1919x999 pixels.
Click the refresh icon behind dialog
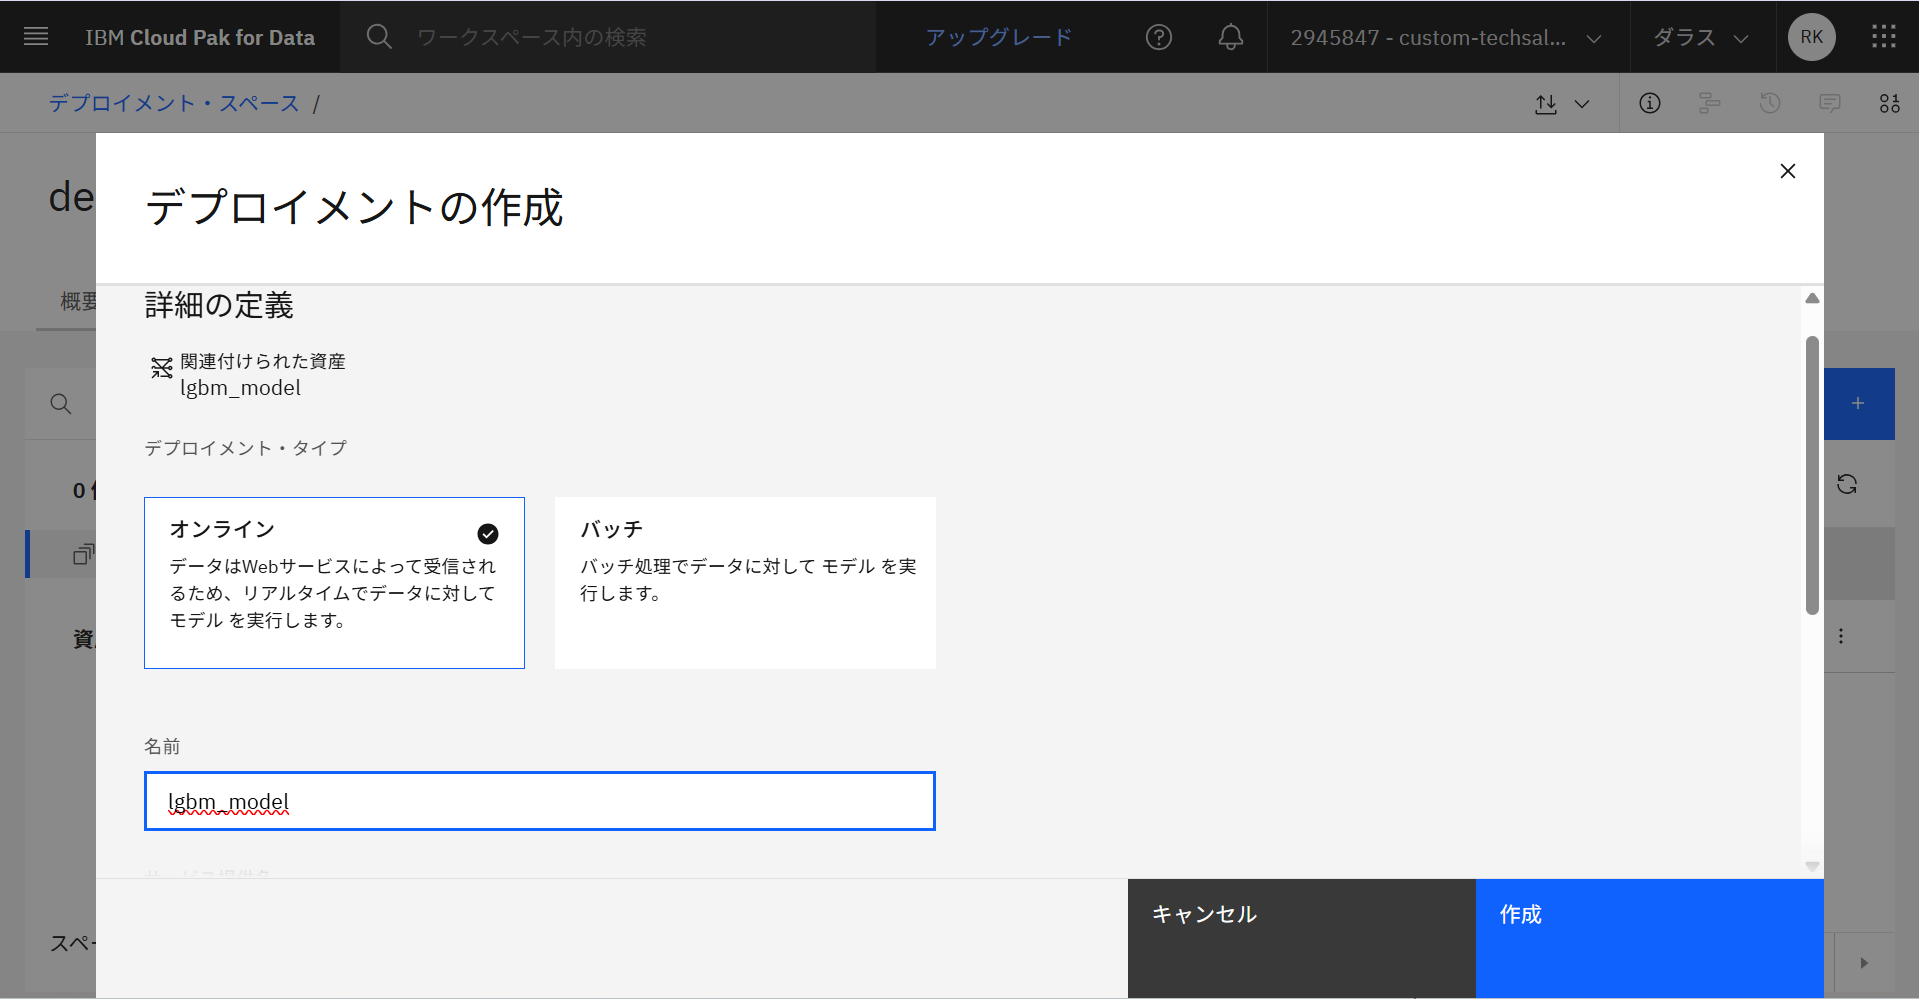tap(1847, 484)
